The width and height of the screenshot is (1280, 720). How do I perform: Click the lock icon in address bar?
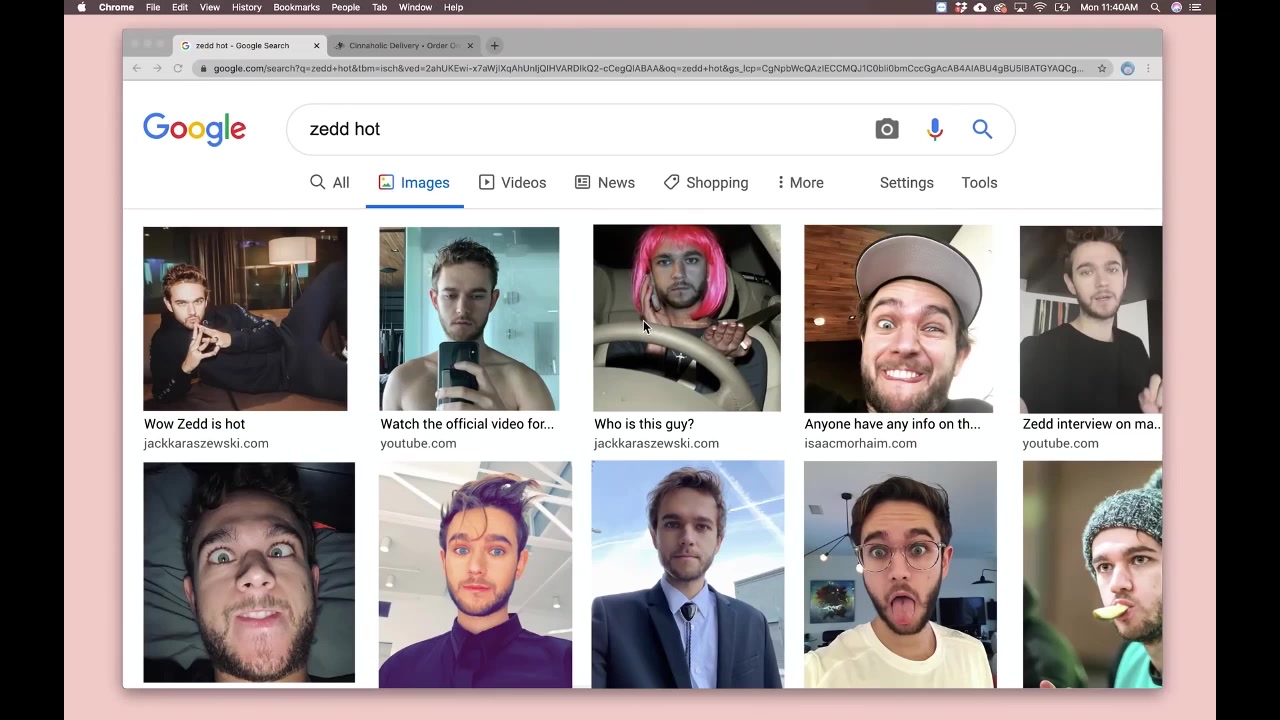pos(204,68)
